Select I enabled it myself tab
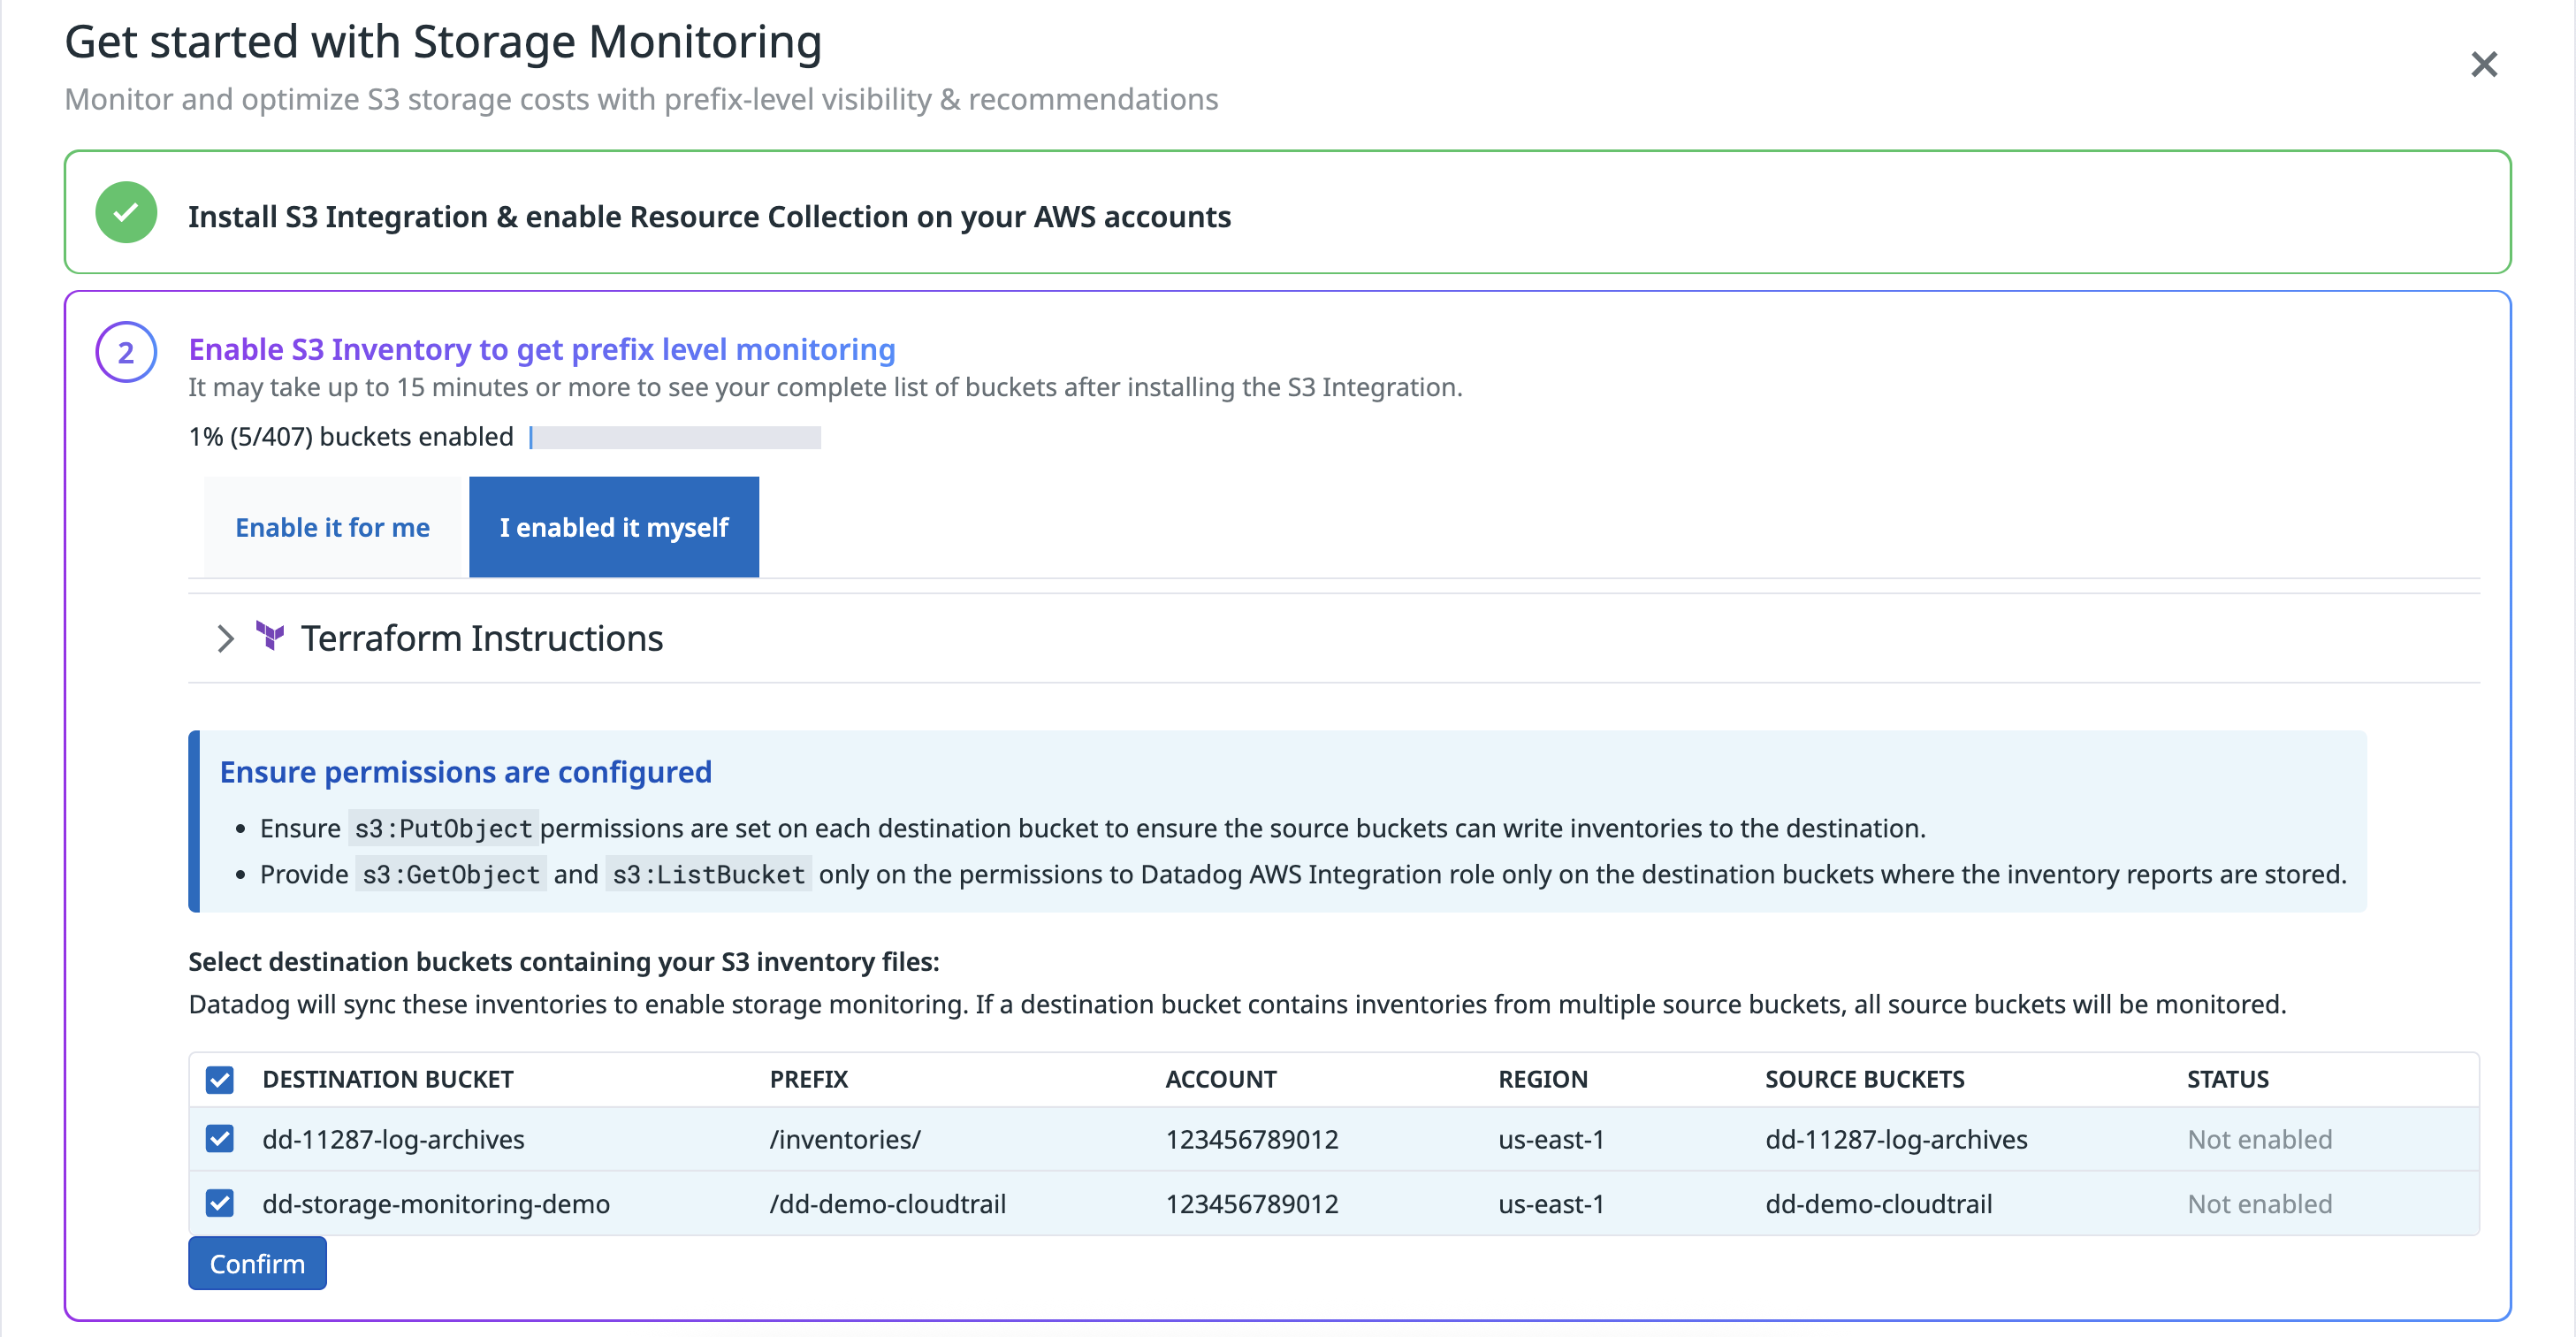The width and height of the screenshot is (2576, 1337). (613, 527)
